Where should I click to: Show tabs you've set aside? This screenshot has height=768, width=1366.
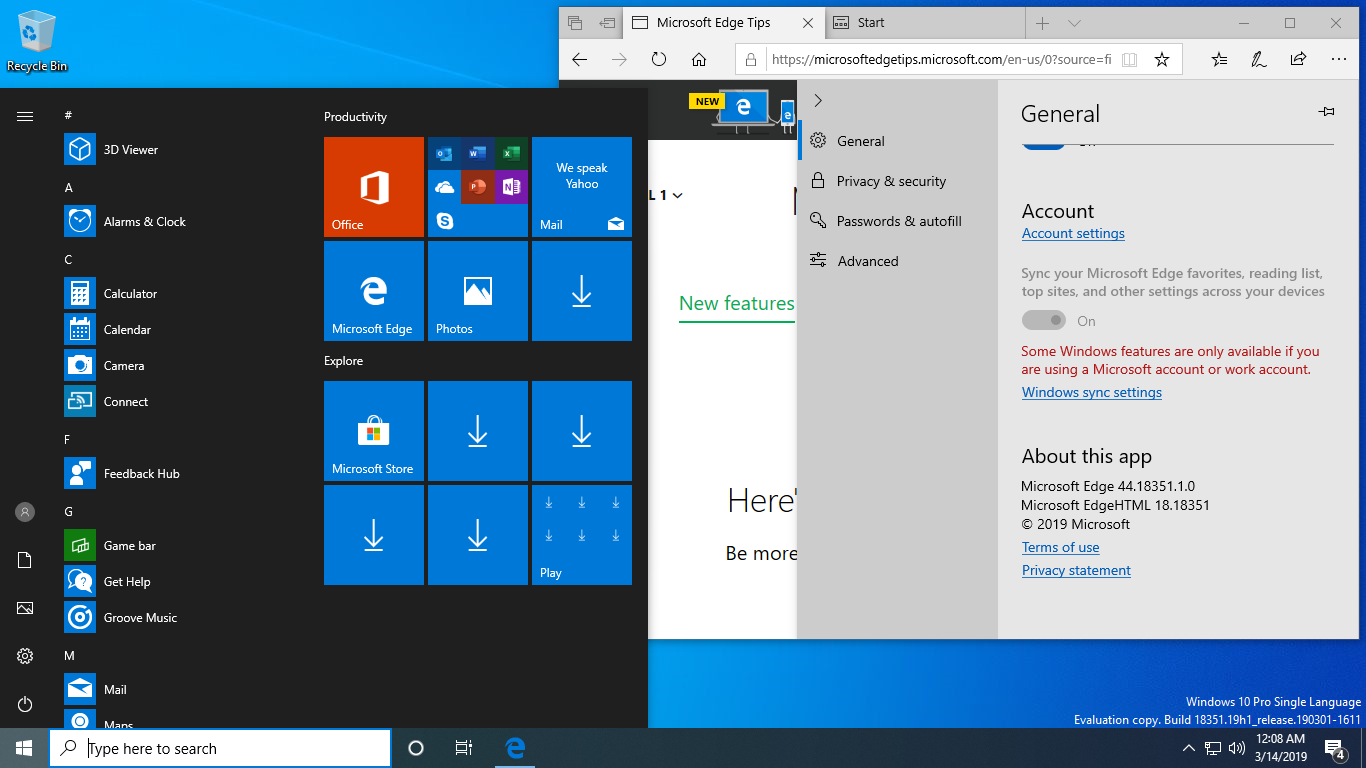click(x=575, y=23)
